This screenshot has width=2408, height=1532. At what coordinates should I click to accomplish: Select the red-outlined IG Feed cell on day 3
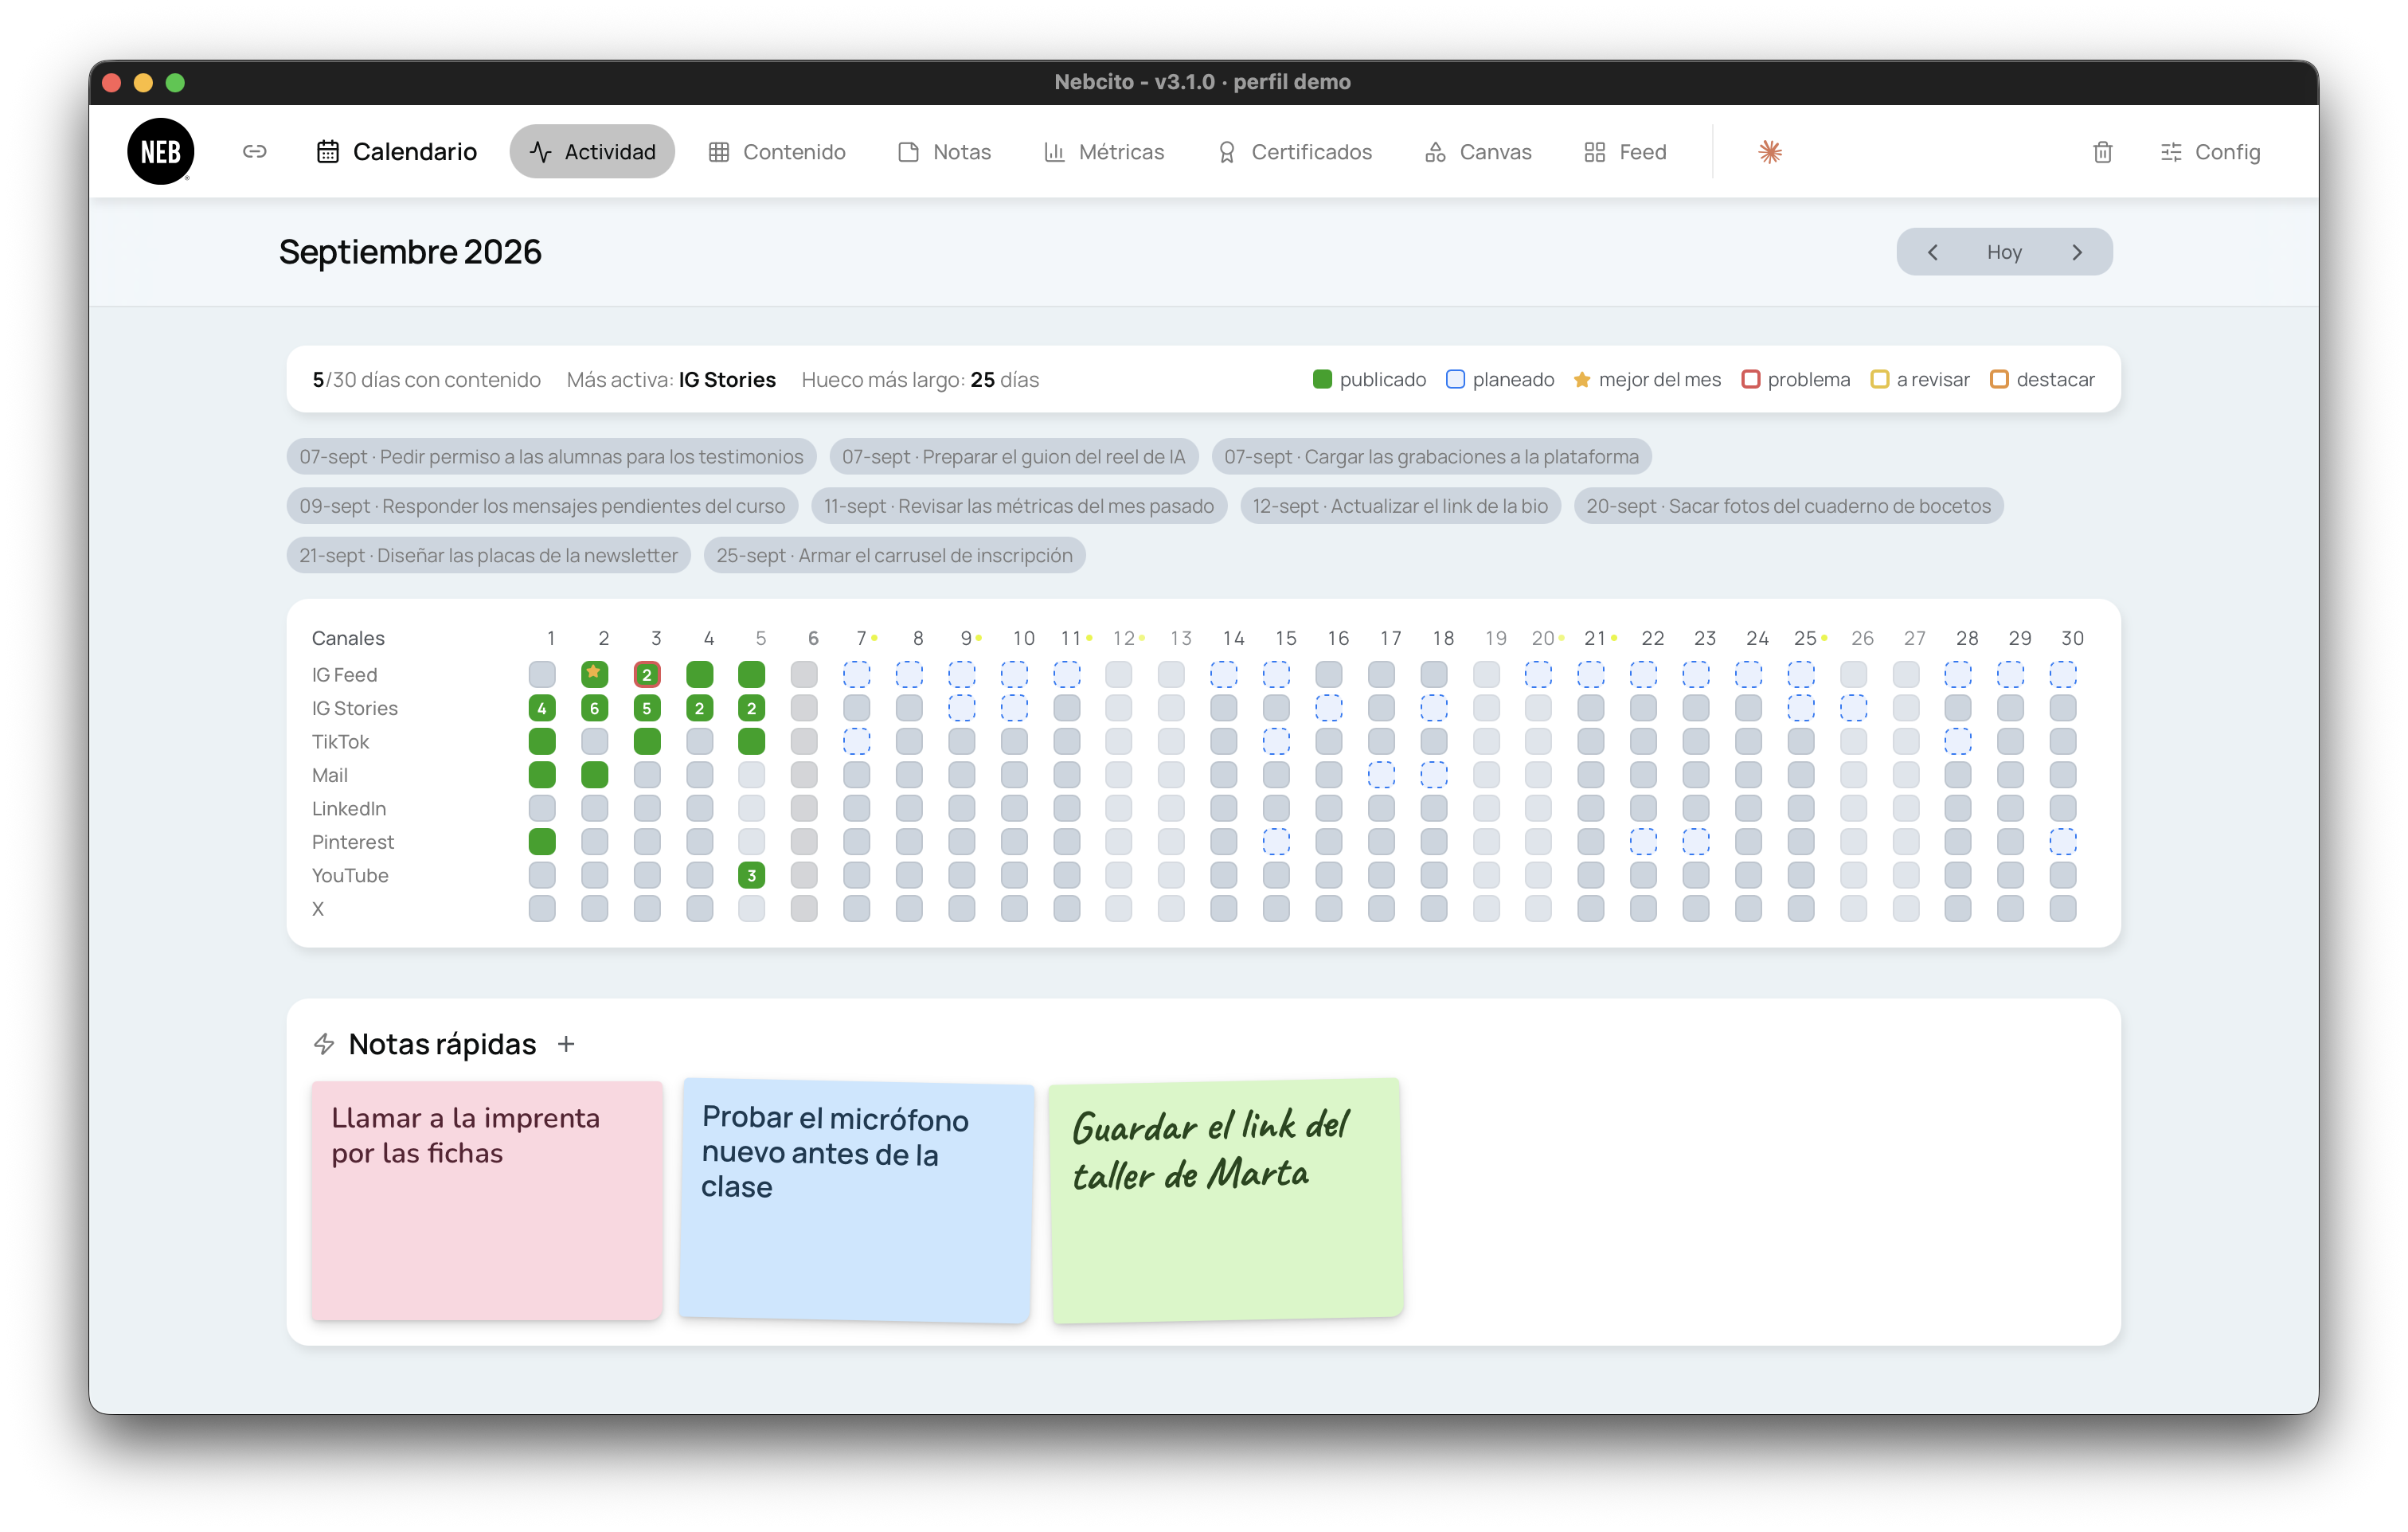647,674
